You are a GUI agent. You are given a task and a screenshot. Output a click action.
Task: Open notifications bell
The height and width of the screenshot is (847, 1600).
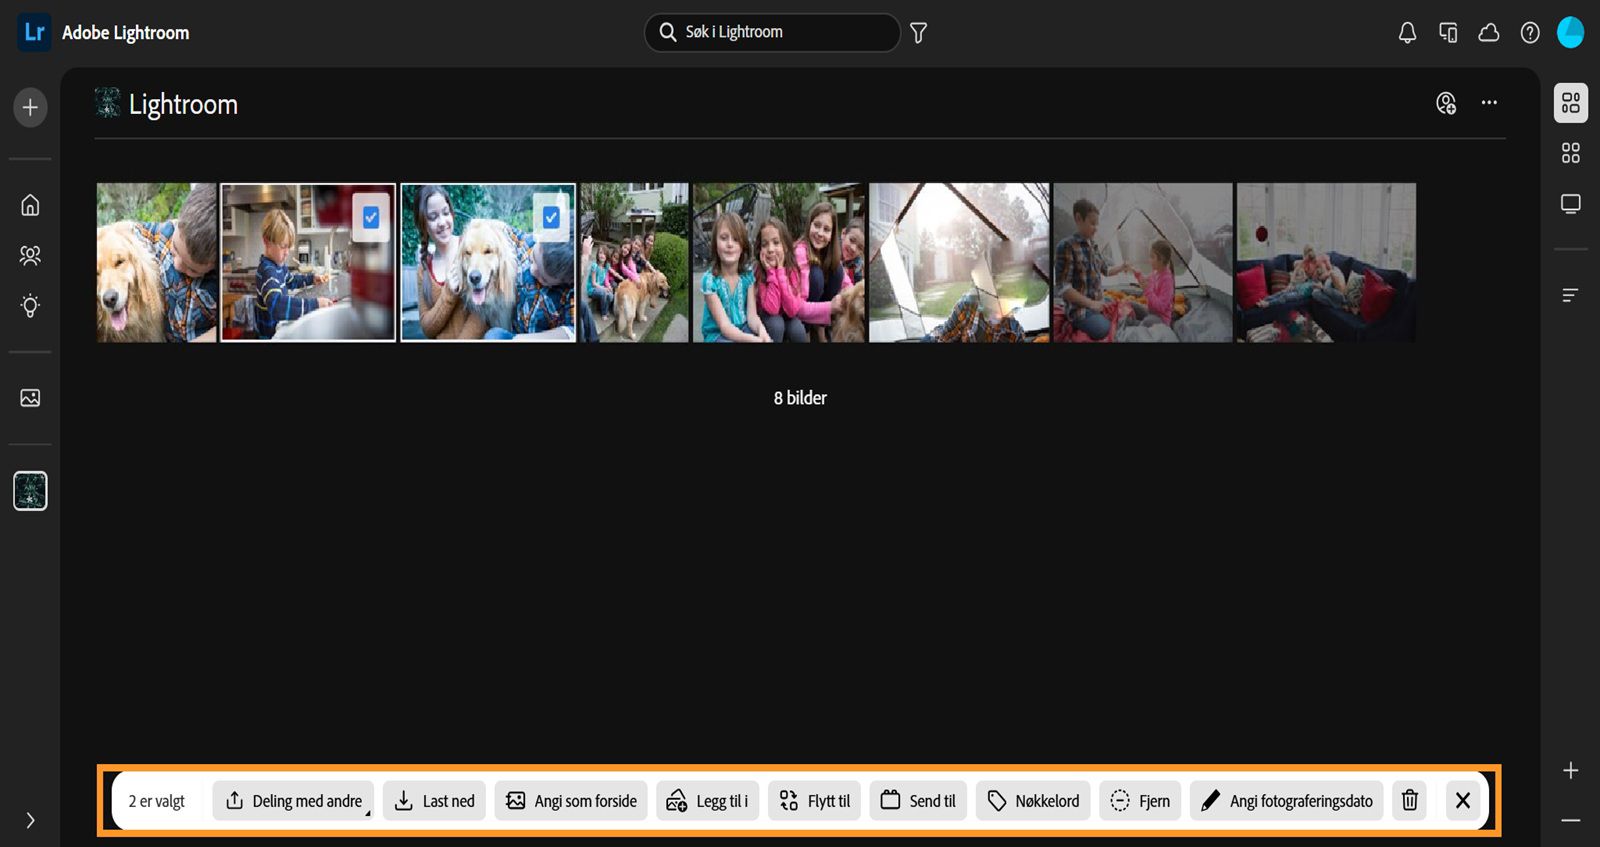pyautogui.click(x=1407, y=33)
